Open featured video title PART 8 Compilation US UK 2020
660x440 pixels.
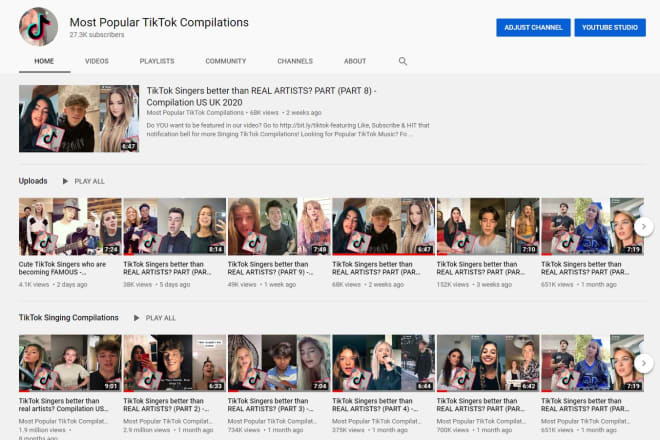261,96
